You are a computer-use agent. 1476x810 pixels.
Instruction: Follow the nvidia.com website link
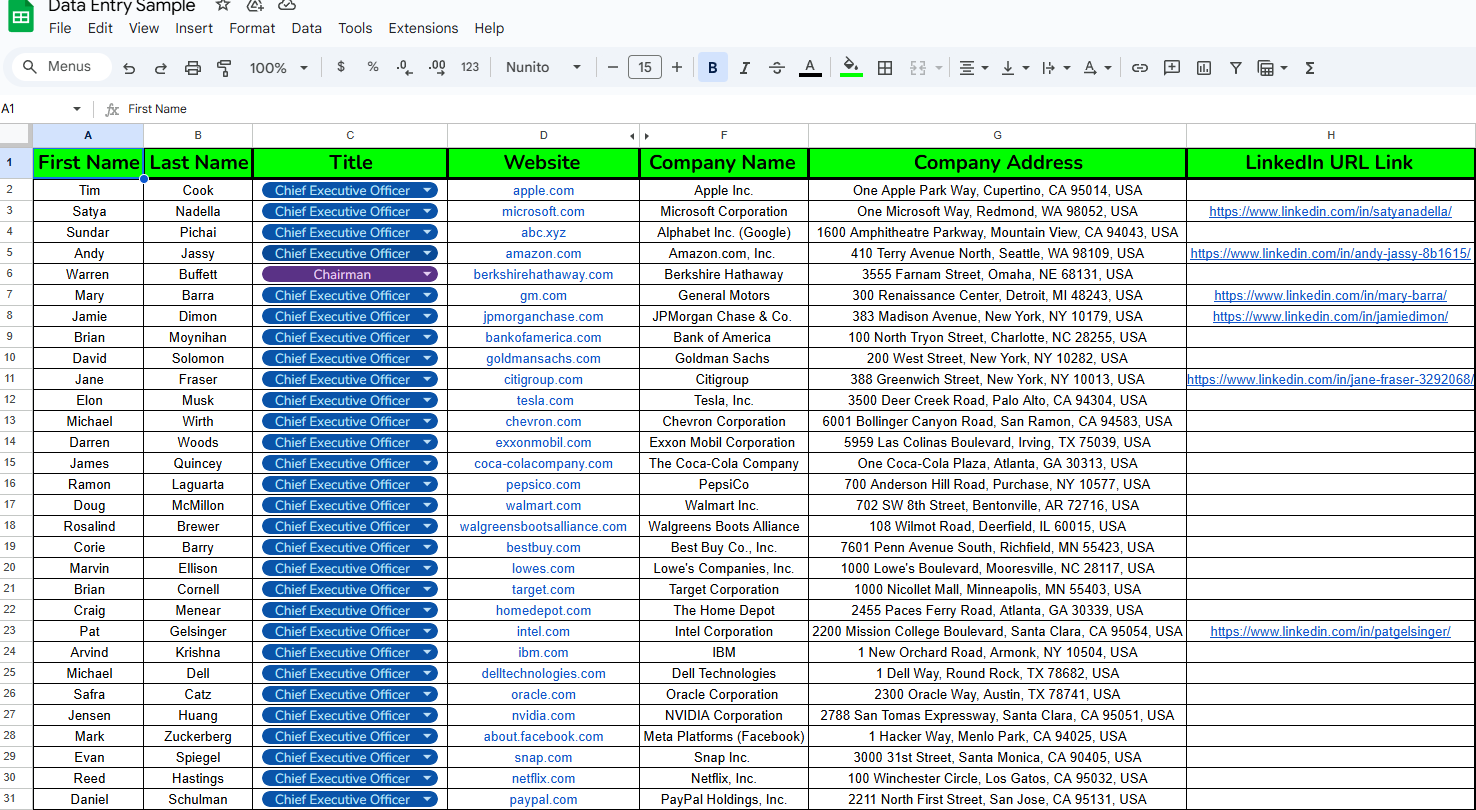pyautogui.click(x=543, y=715)
